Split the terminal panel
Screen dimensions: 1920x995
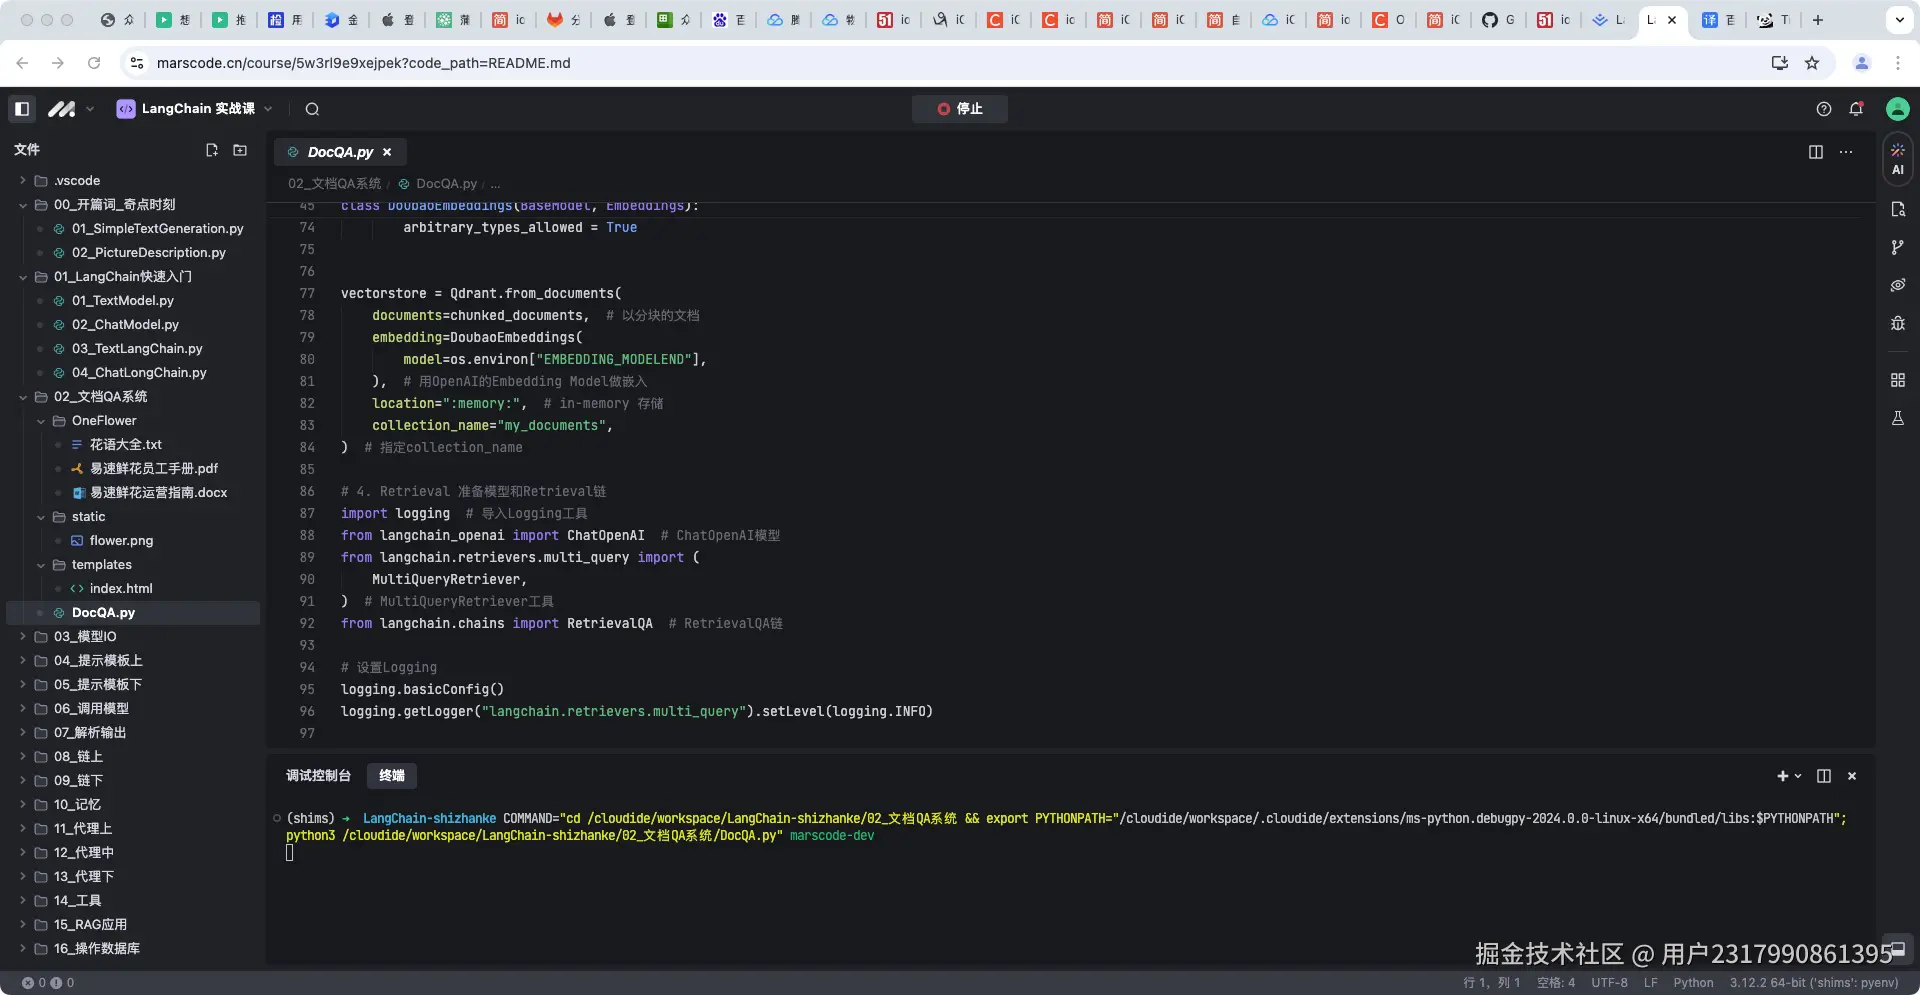(x=1824, y=776)
